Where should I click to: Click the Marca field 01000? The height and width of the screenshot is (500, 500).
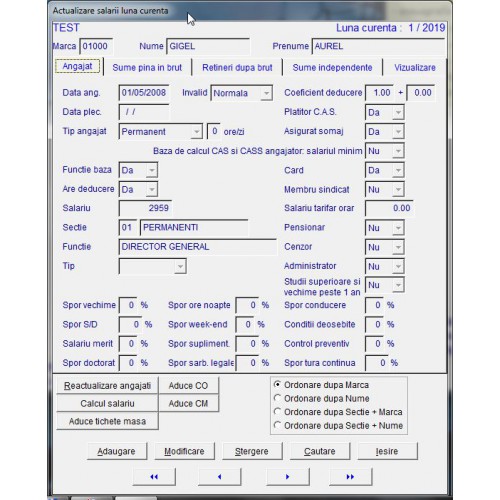click(x=96, y=46)
